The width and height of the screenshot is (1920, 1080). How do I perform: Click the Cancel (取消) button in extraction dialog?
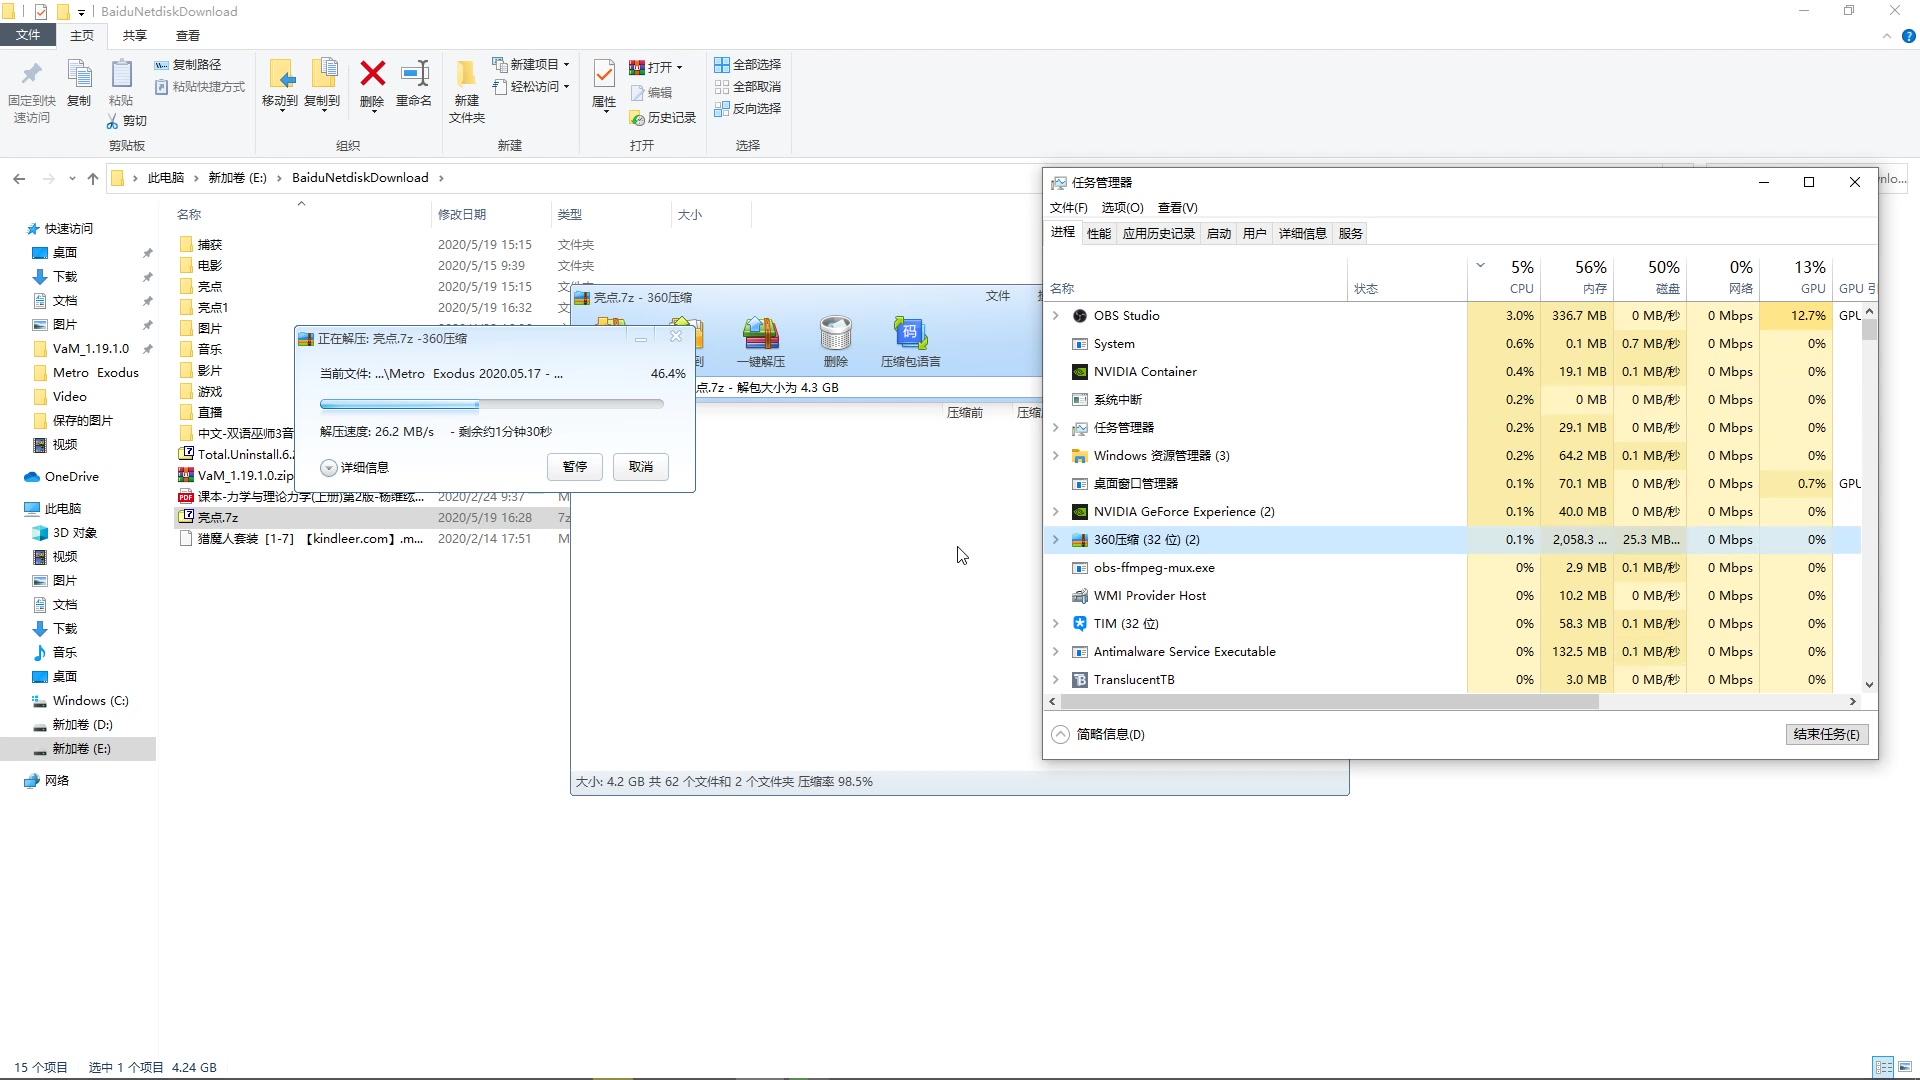(x=641, y=467)
